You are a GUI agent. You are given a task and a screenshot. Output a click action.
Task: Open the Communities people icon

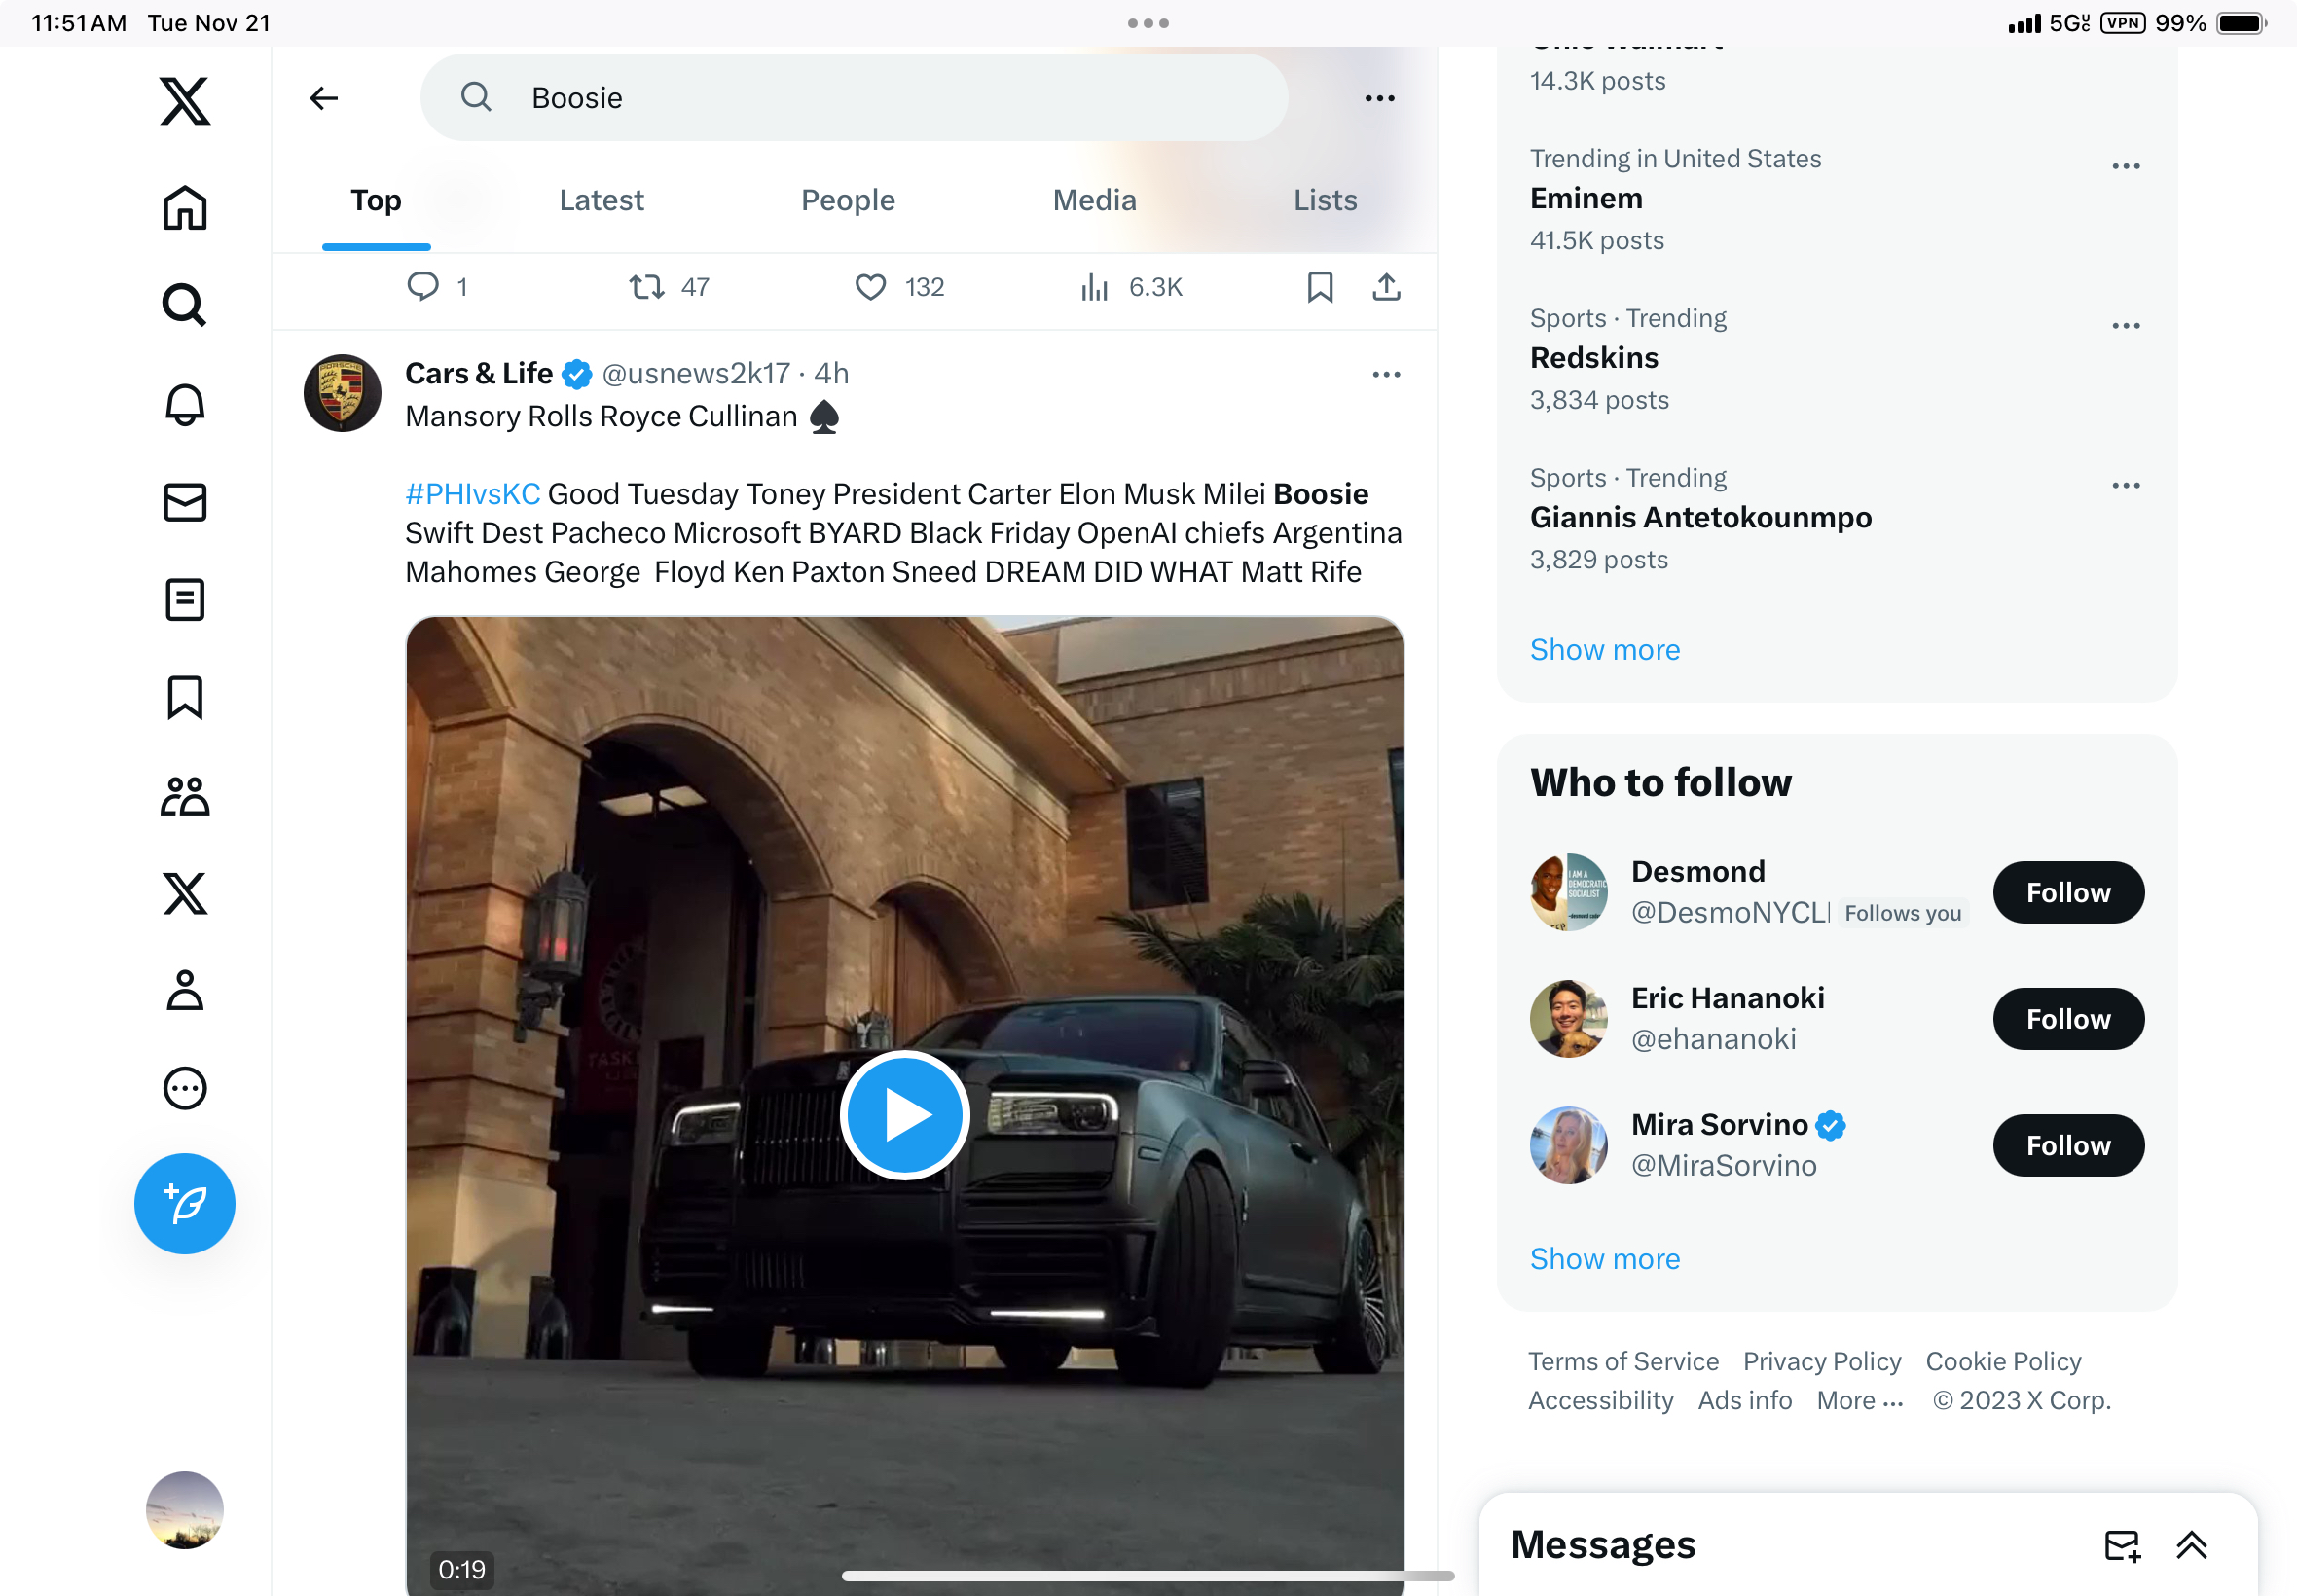(185, 797)
